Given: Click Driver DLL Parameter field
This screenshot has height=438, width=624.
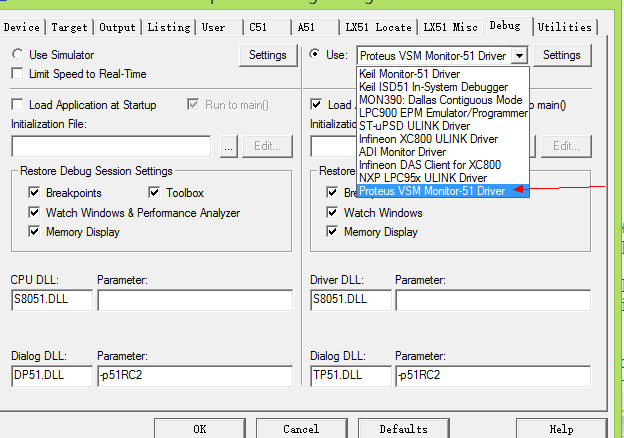Looking at the screenshot, I should [x=493, y=300].
